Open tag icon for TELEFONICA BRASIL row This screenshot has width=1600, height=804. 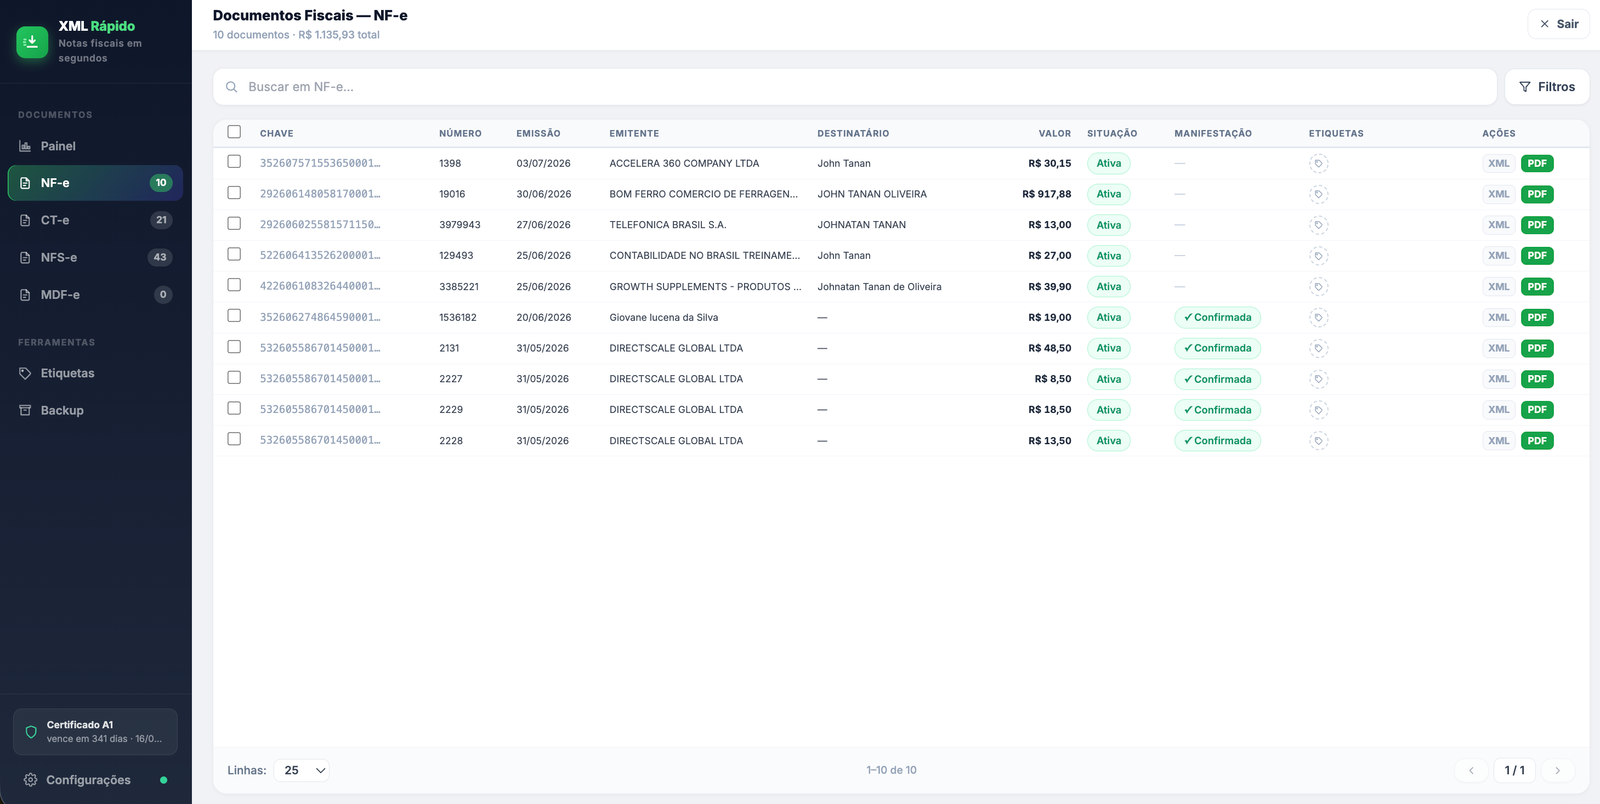point(1319,225)
